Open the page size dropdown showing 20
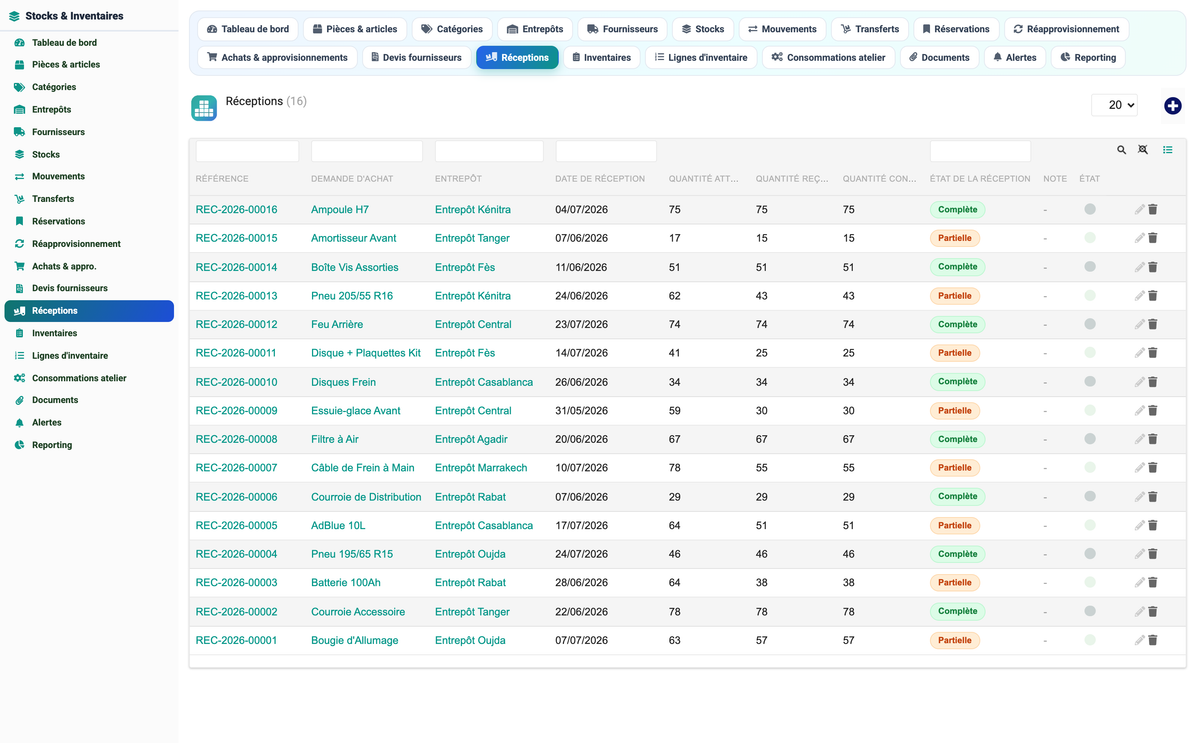 pos(1115,105)
